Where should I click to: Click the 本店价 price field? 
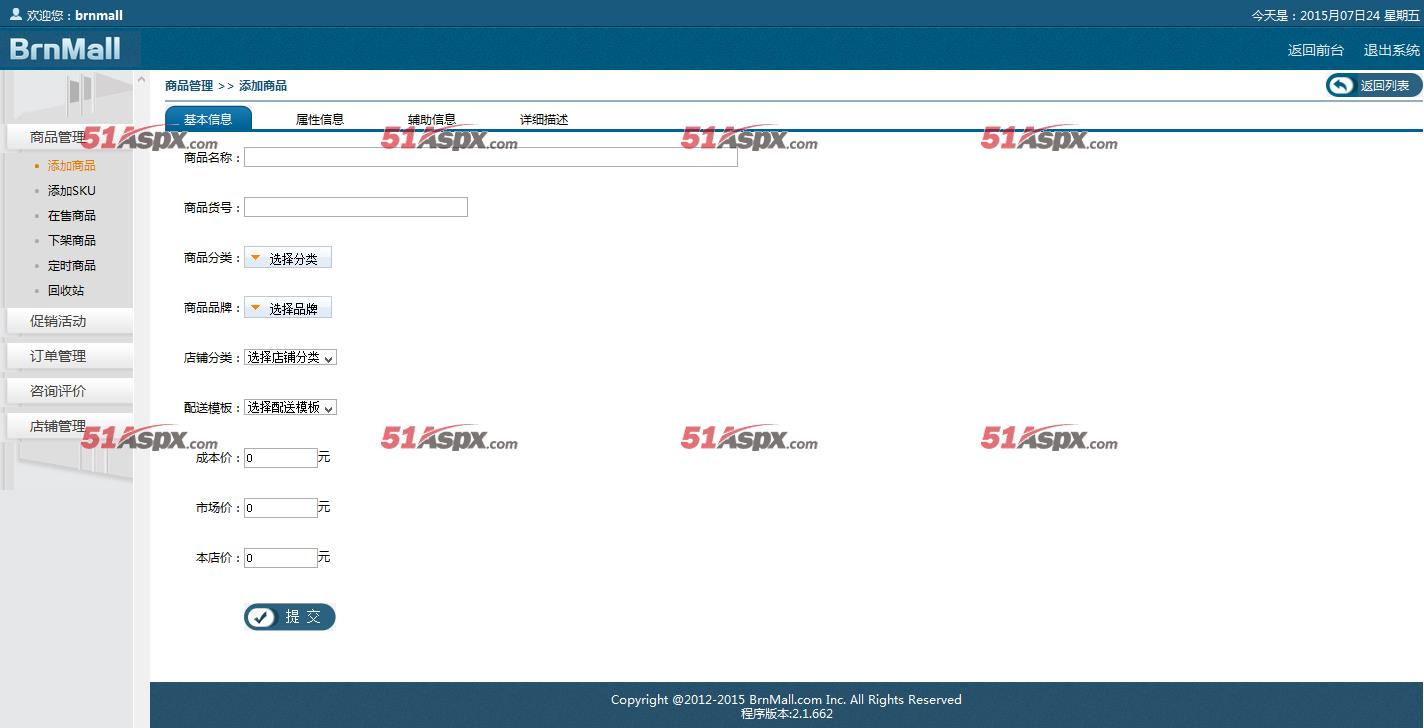point(281,558)
